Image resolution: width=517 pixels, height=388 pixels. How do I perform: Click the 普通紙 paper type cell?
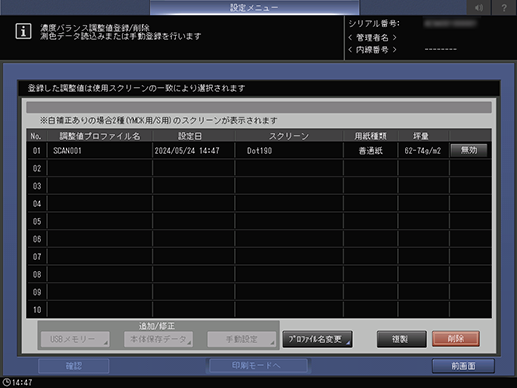[x=371, y=151]
